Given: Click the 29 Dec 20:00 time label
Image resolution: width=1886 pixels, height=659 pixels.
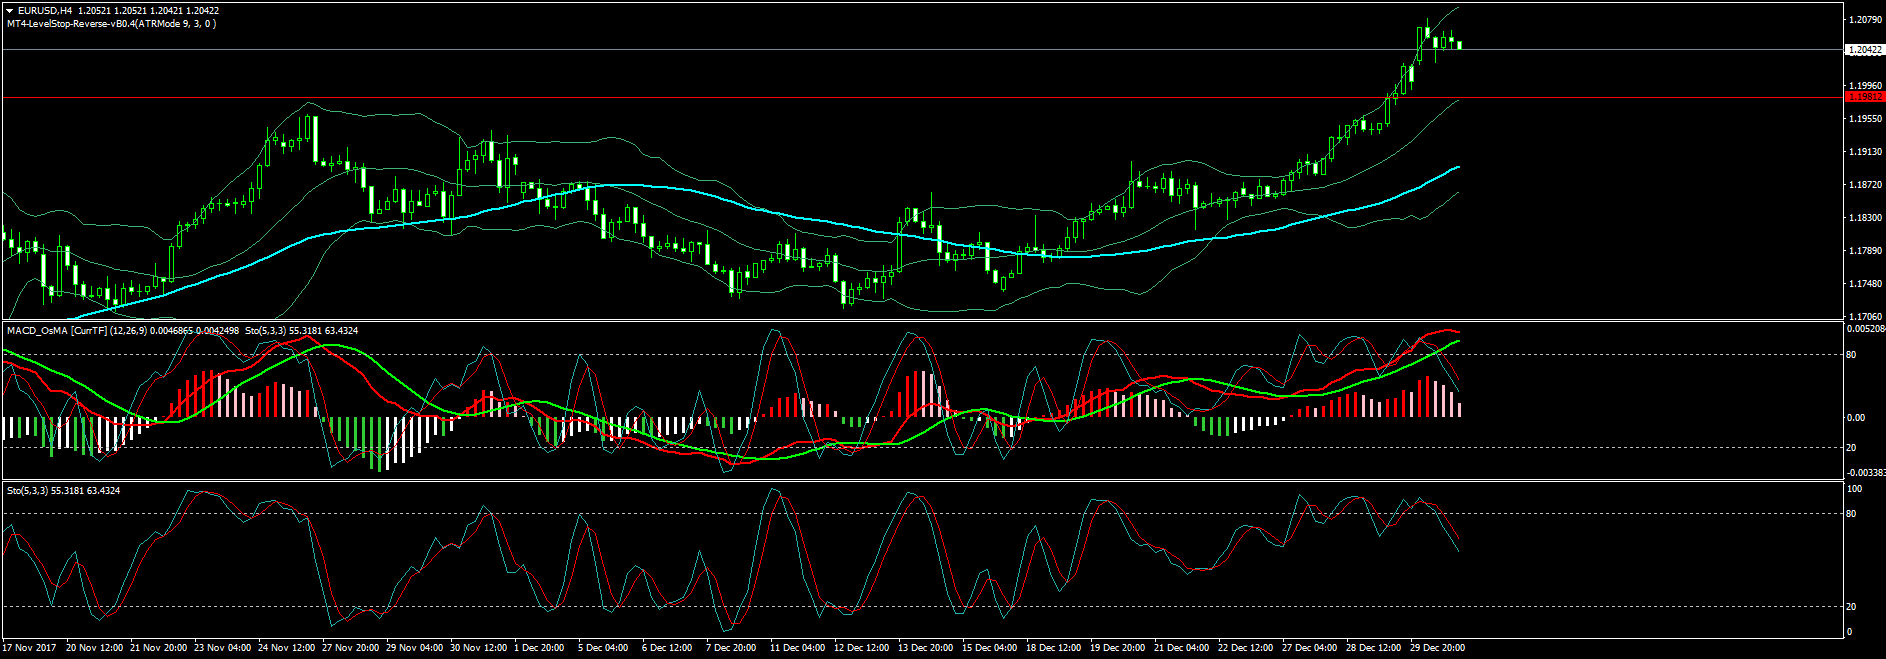Looking at the screenshot, I should pos(1437,648).
